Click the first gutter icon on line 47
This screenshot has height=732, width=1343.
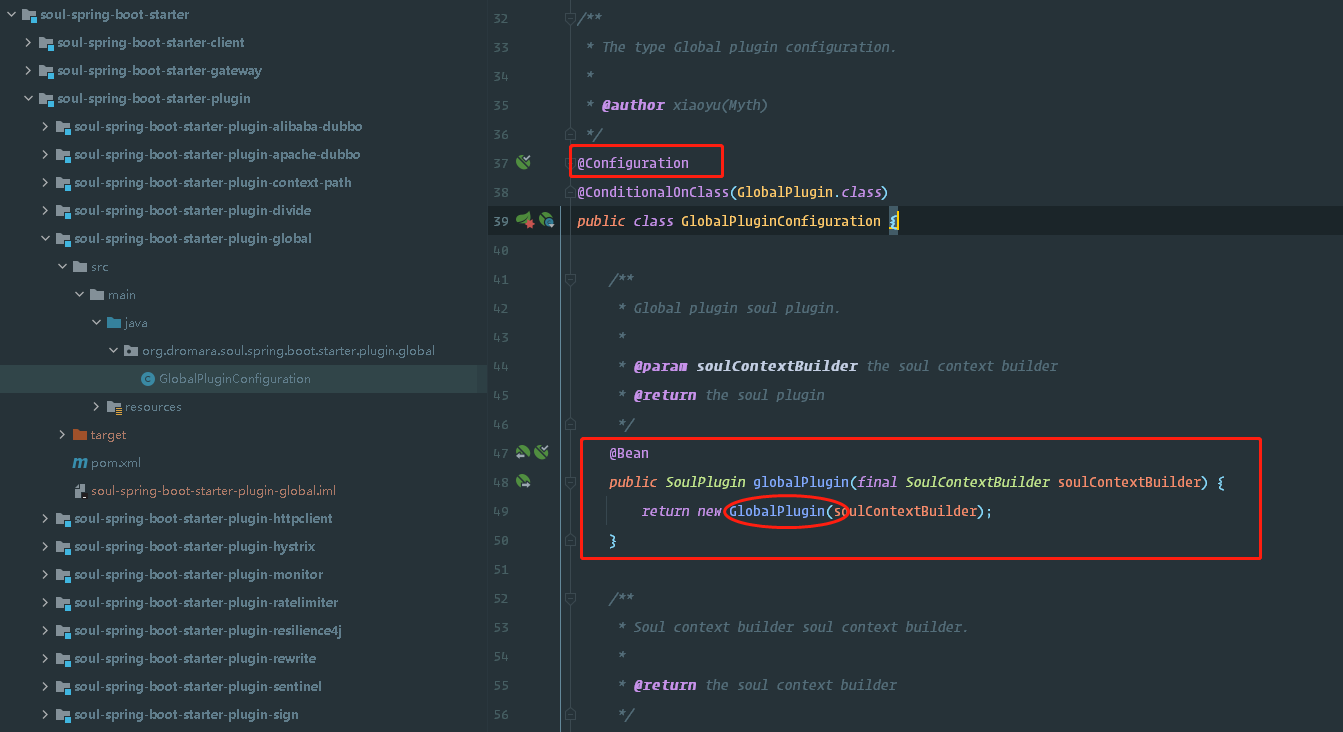(x=522, y=453)
